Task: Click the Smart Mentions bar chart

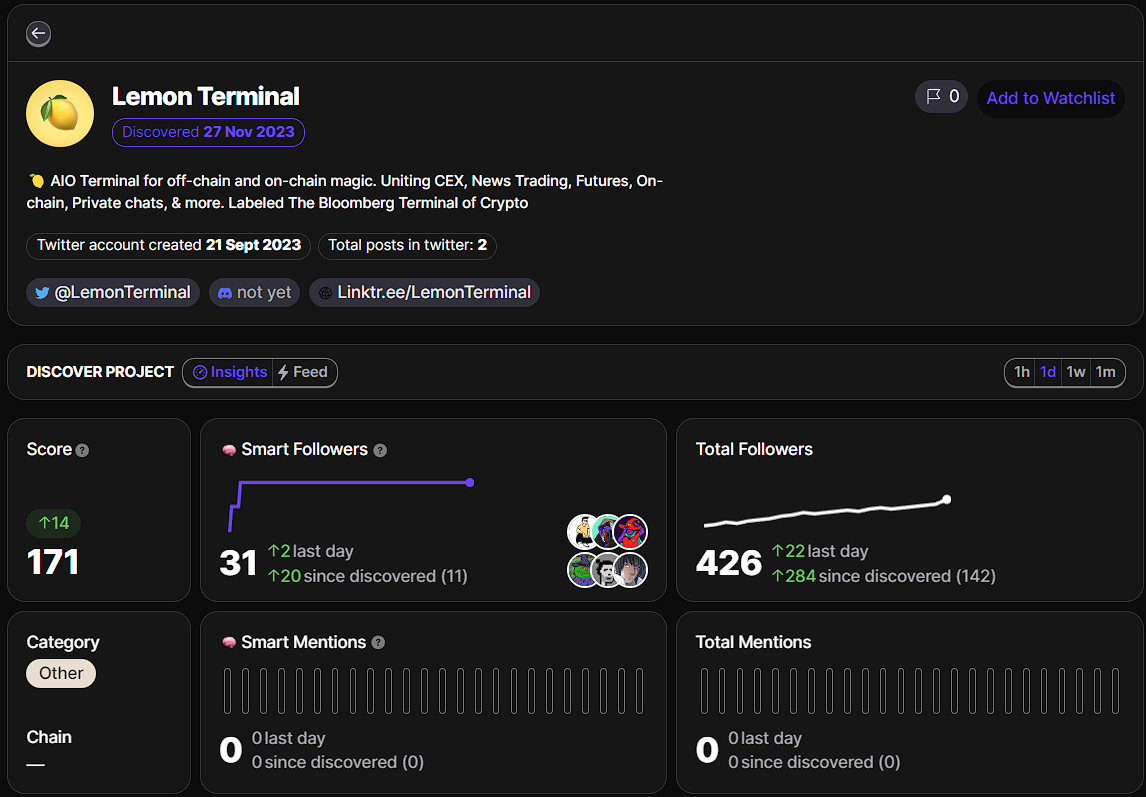Action: 433,691
